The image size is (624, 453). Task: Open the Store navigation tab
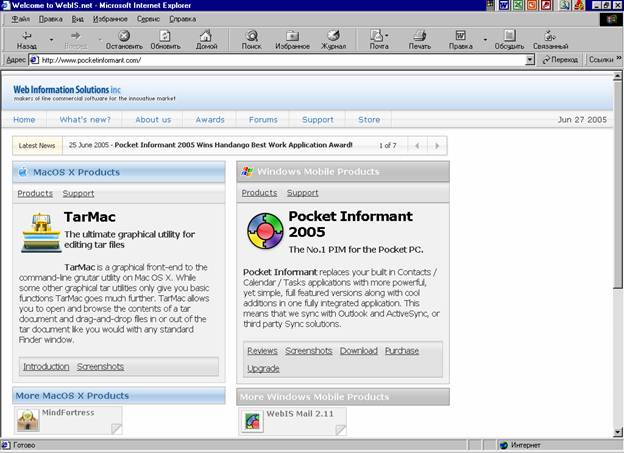(x=369, y=120)
